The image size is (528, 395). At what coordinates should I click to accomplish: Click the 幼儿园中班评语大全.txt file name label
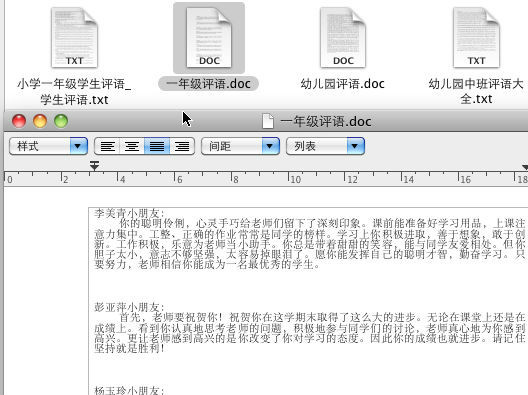coord(476,91)
